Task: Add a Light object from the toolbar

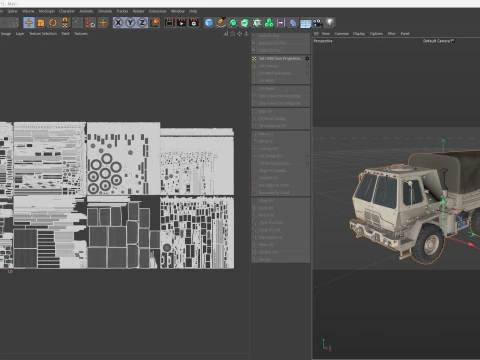Action: tap(330, 23)
